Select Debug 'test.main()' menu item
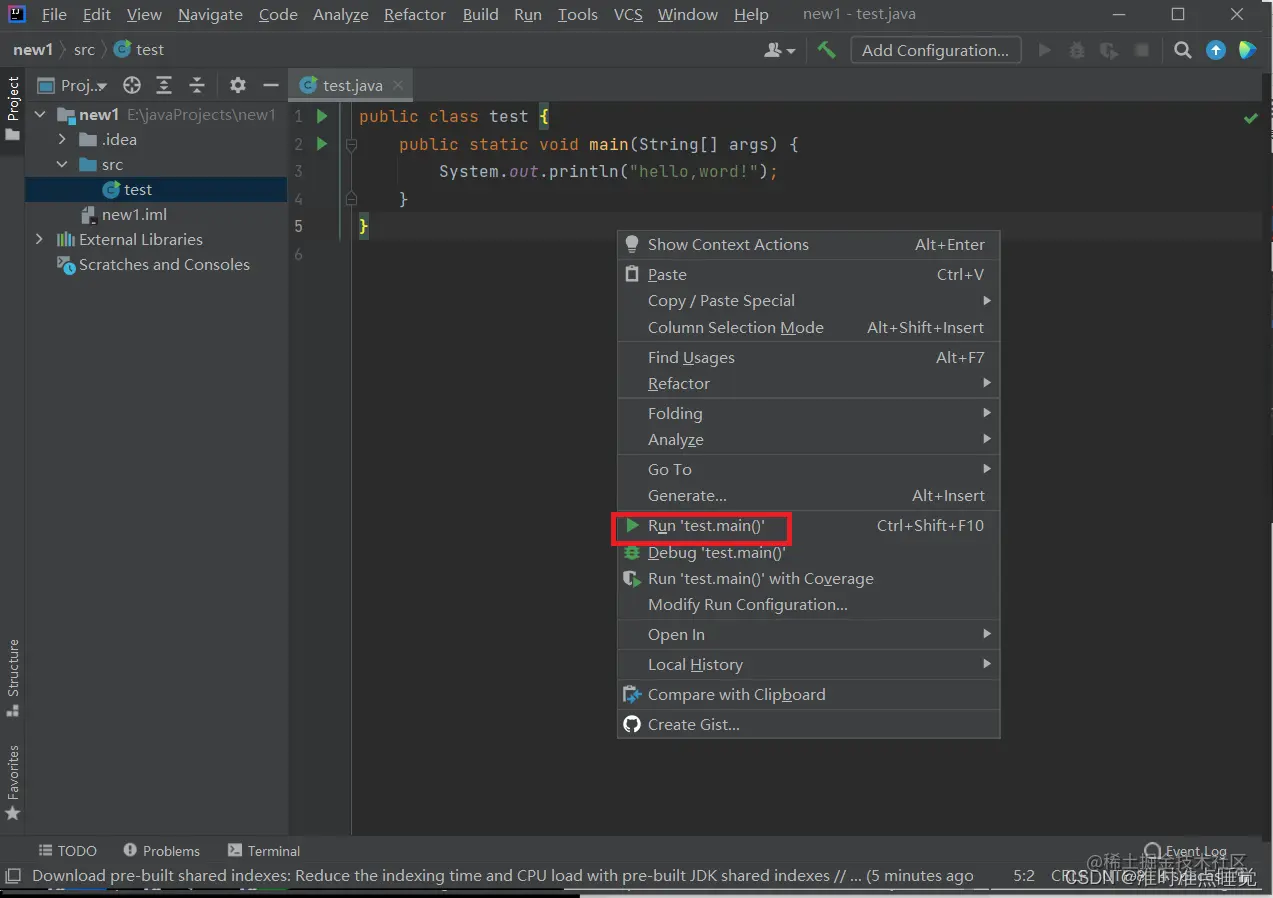This screenshot has width=1273, height=898. 809,553
